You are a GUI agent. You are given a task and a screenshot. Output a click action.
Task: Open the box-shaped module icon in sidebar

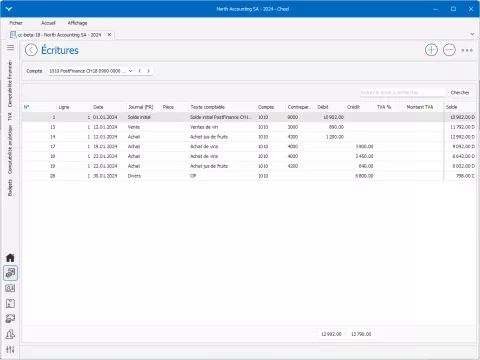pos(10,304)
